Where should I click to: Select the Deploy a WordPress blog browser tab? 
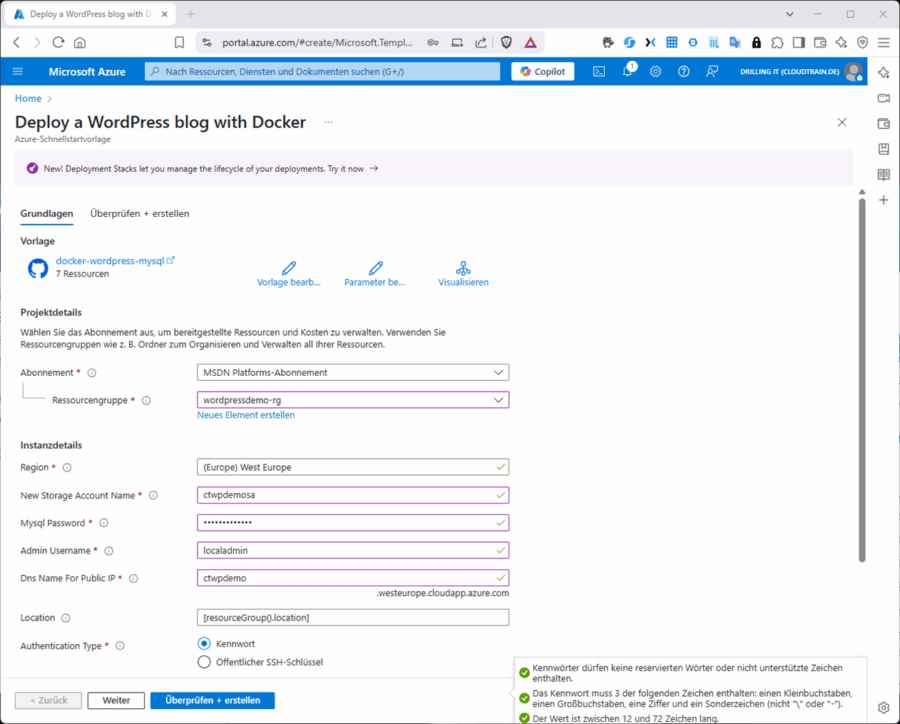91,14
